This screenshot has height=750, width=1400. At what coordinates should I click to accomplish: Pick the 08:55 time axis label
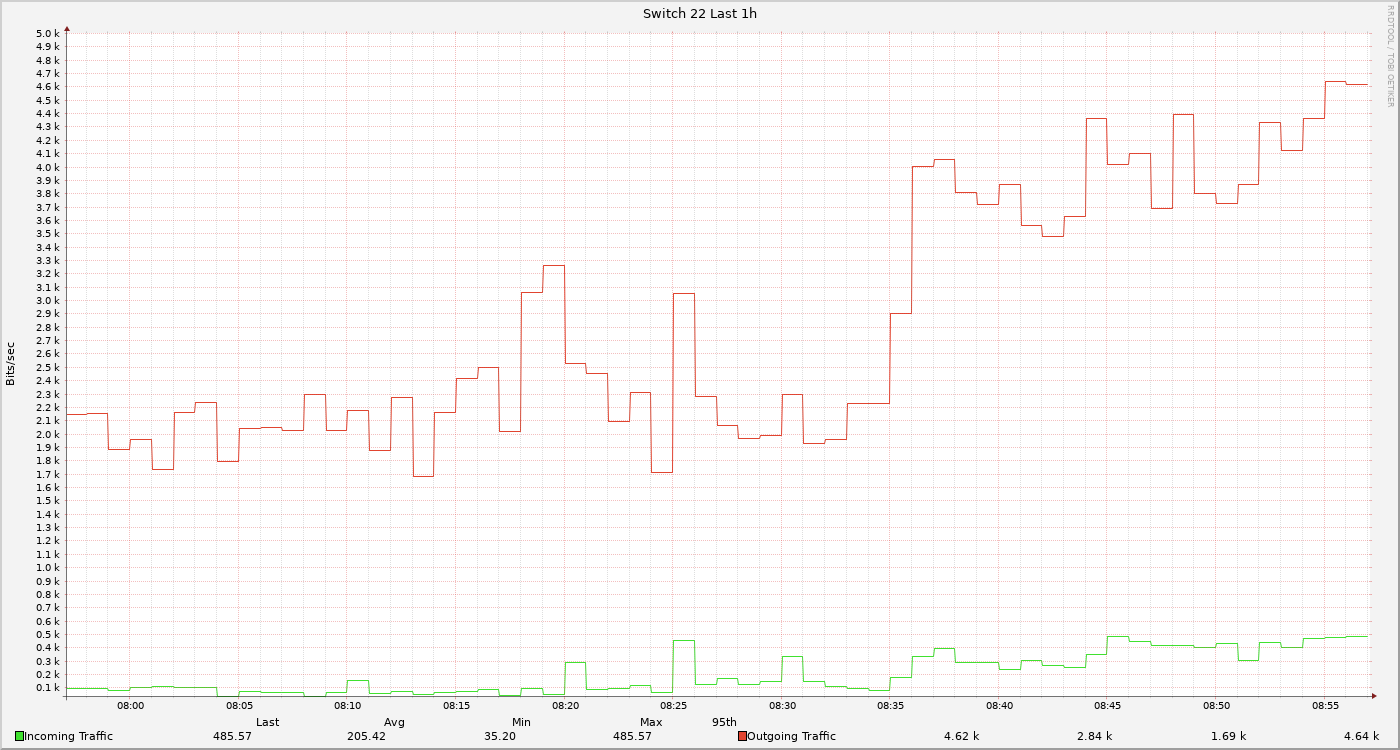(1324, 706)
